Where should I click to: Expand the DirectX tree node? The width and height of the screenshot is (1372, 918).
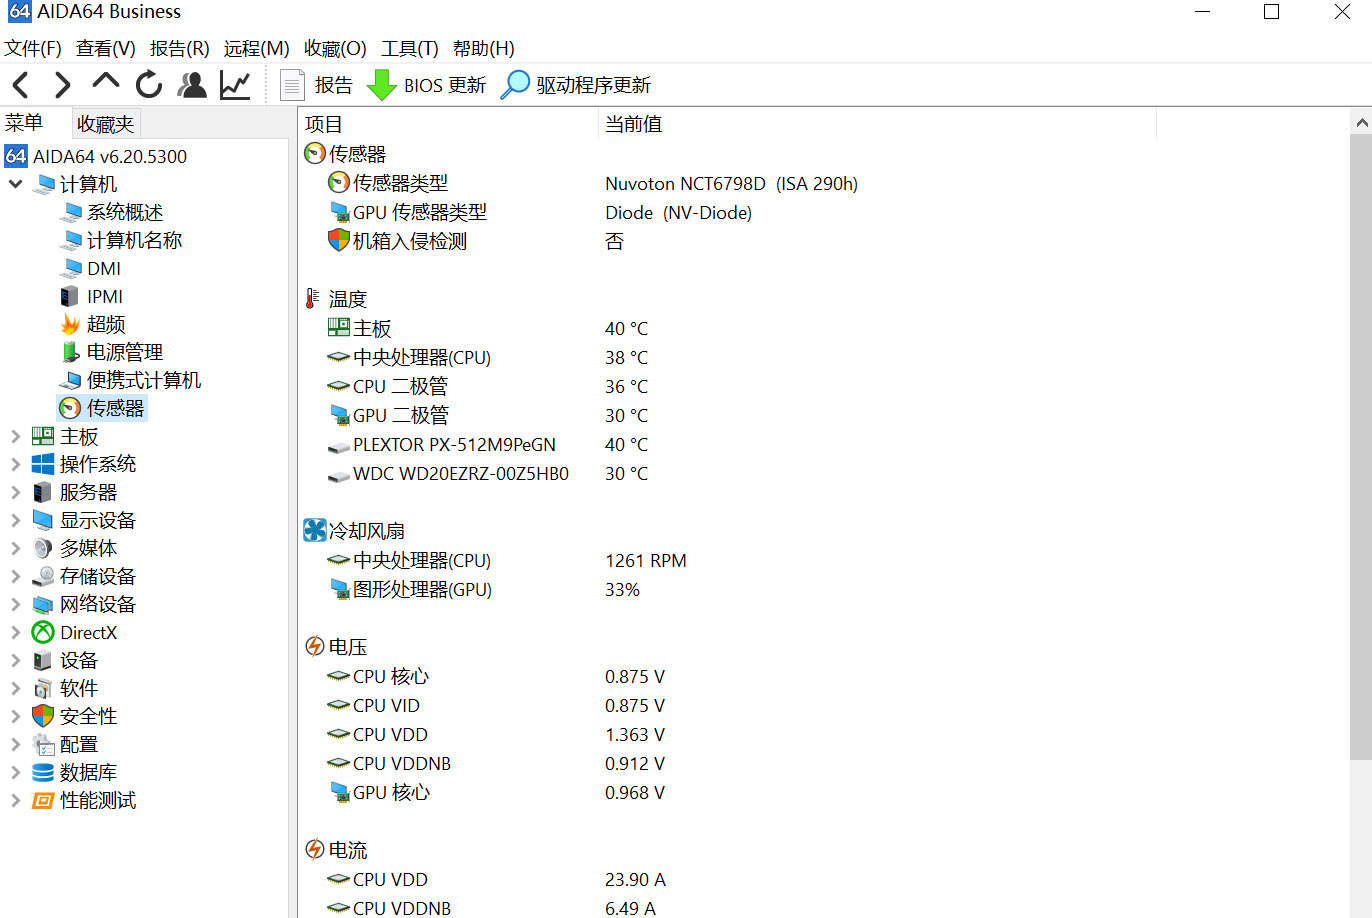15,632
